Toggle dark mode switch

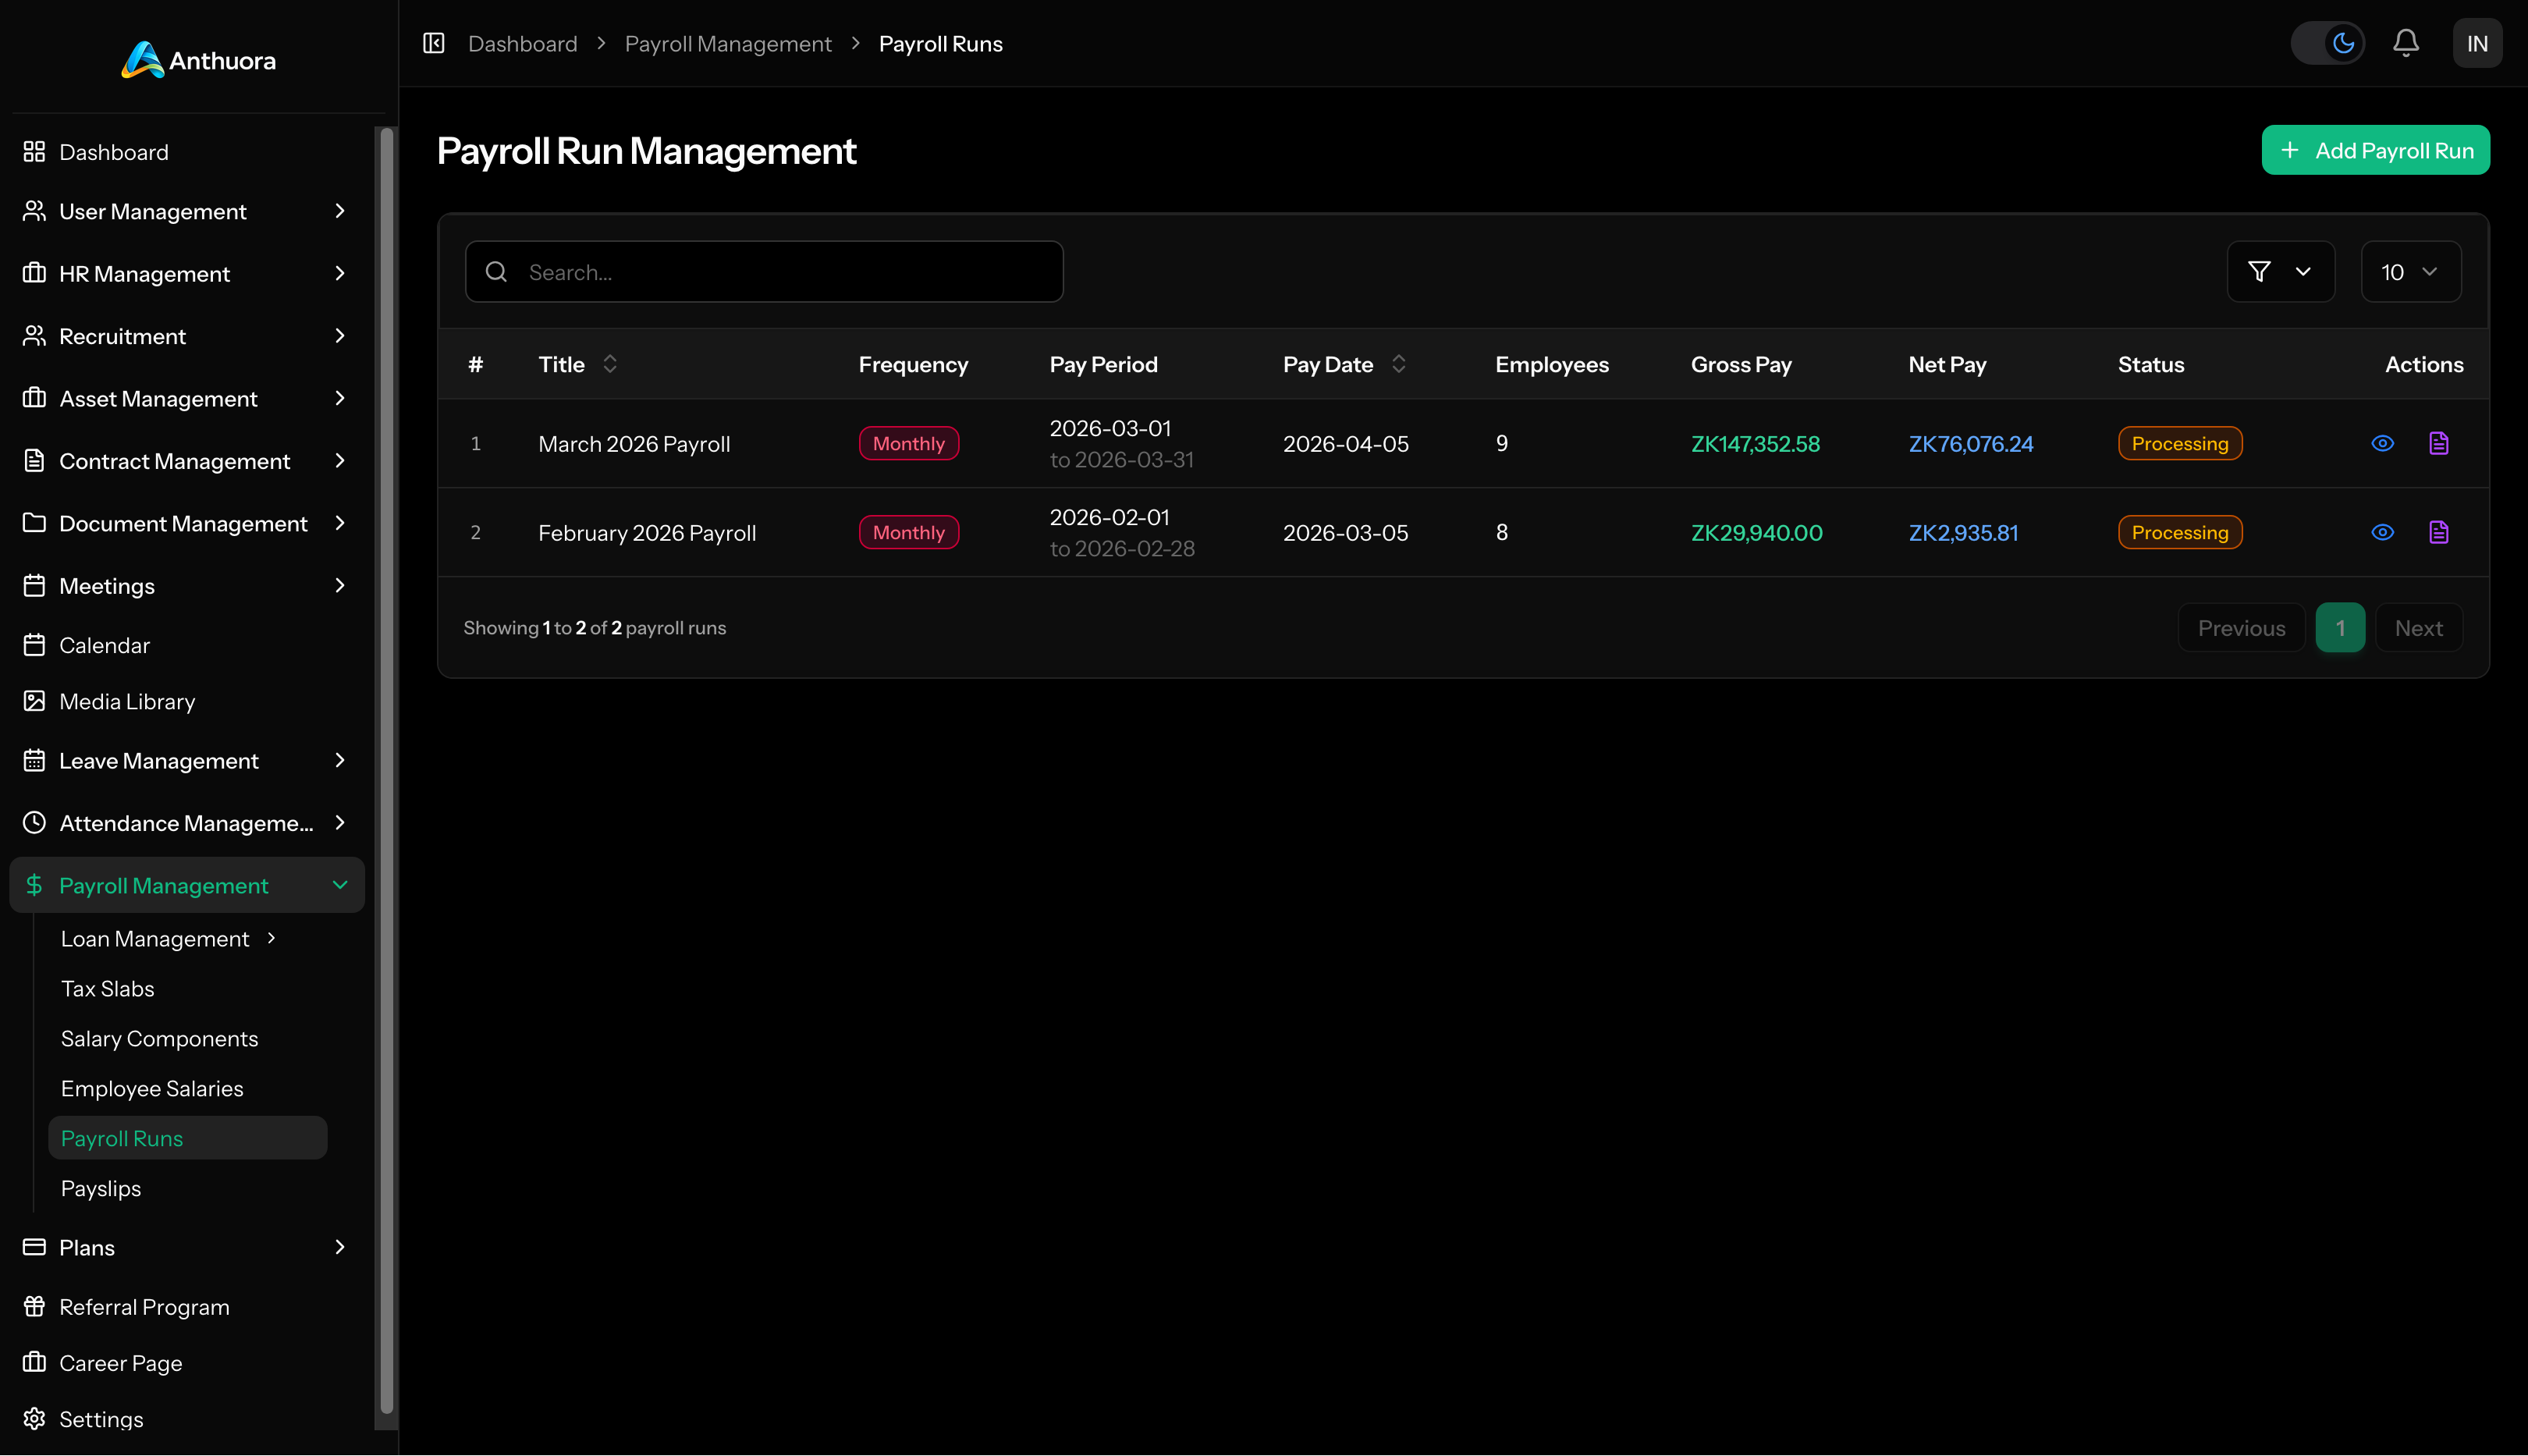click(2327, 43)
